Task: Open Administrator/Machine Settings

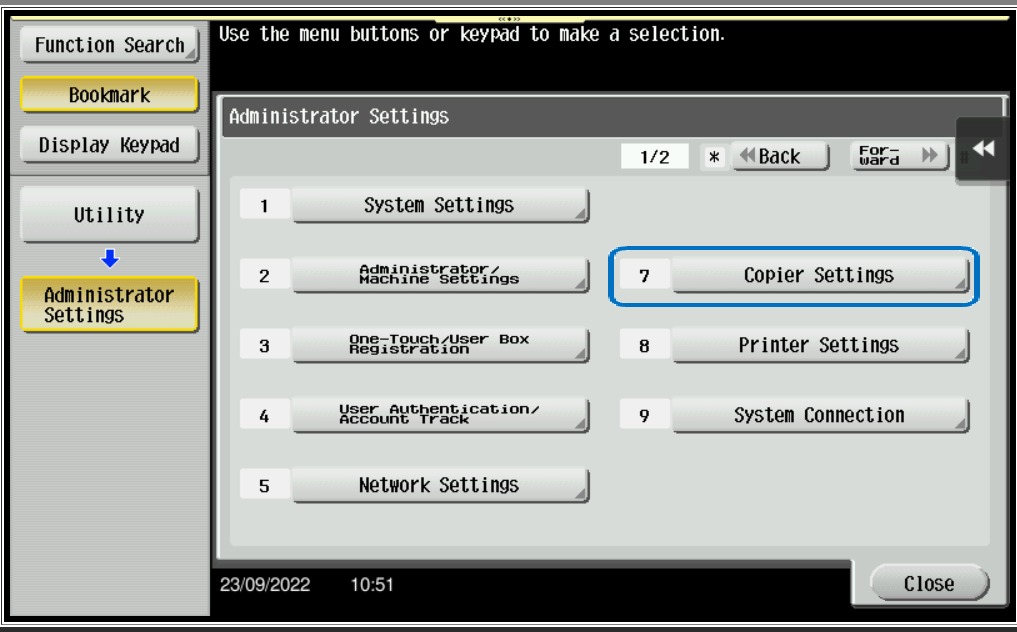Action: click(438, 276)
